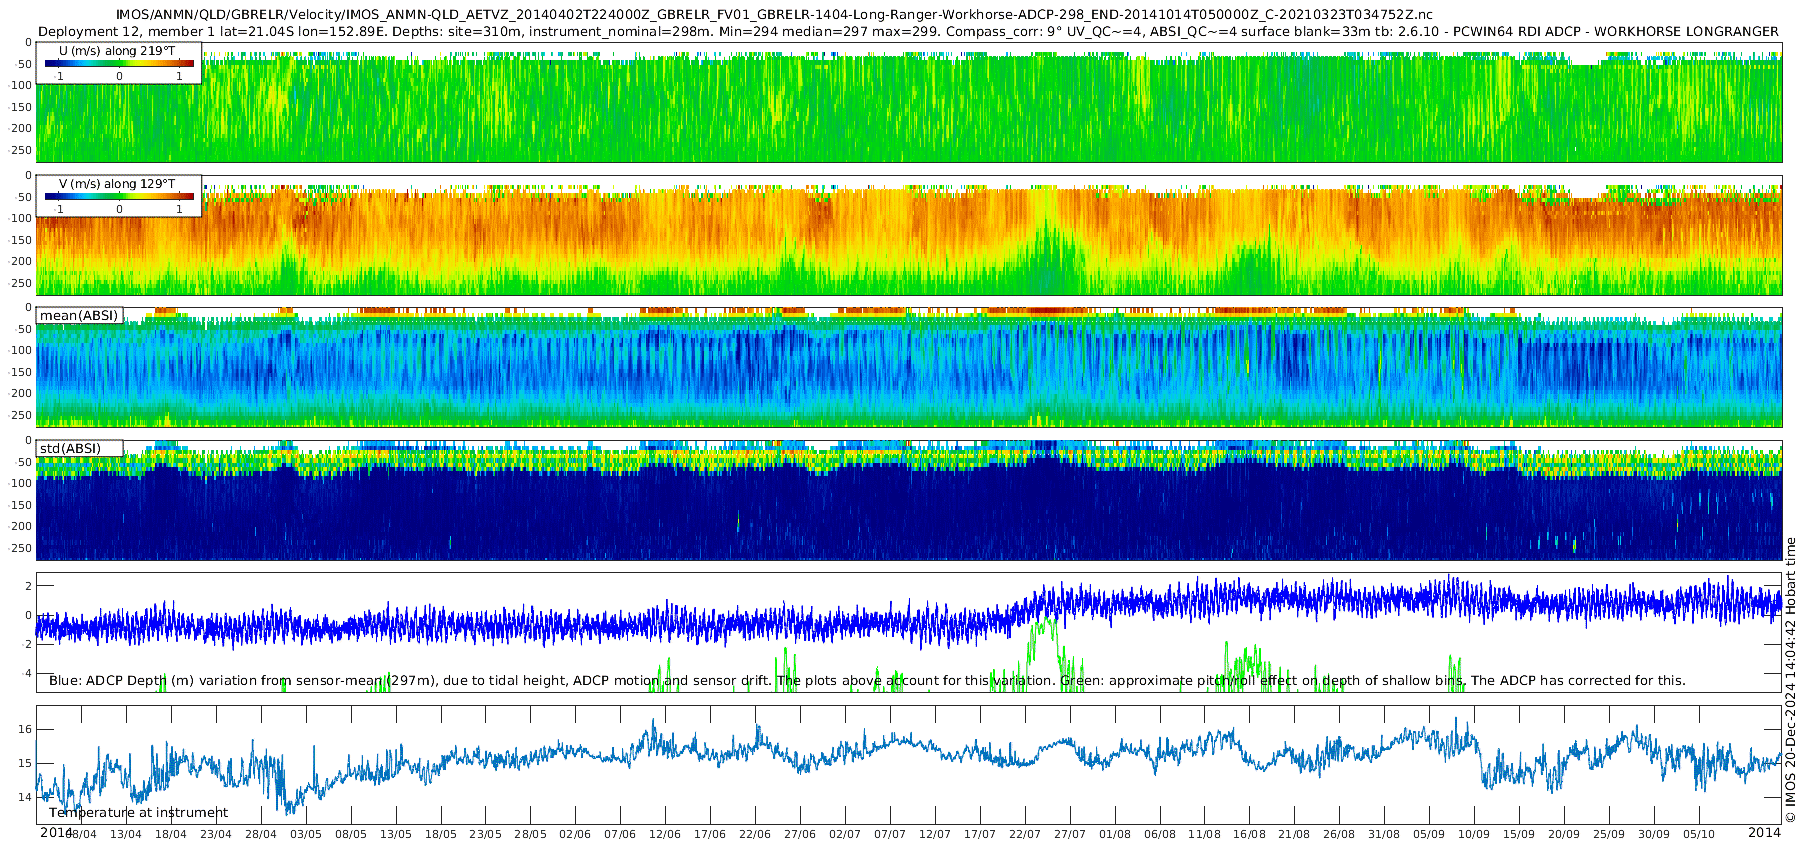Click the 22/07 date tick label
The width and height of the screenshot is (1800, 850).
pyautogui.click(x=1025, y=834)
